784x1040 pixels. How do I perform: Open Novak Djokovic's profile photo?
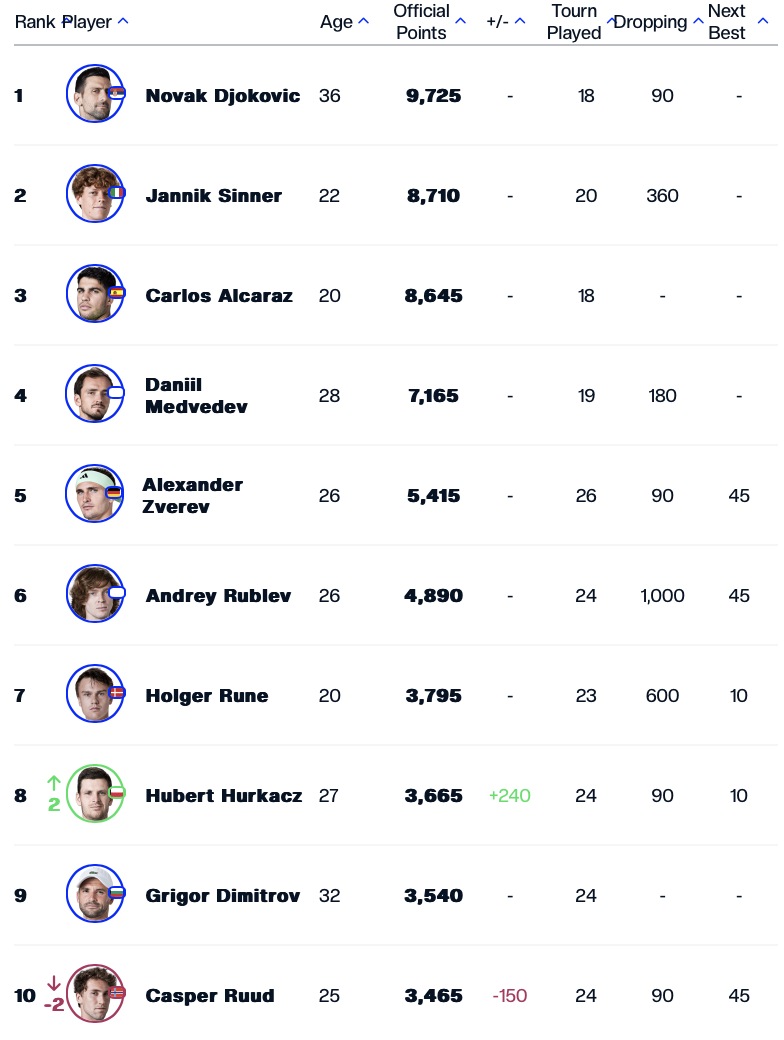[x=93, y=95]
